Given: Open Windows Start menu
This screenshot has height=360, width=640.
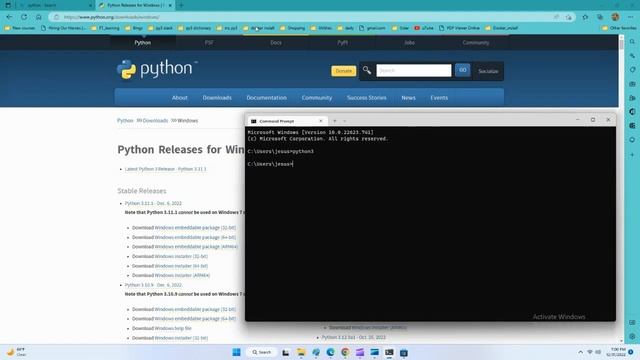Looking at the screenshot, I should coord(236,352).
